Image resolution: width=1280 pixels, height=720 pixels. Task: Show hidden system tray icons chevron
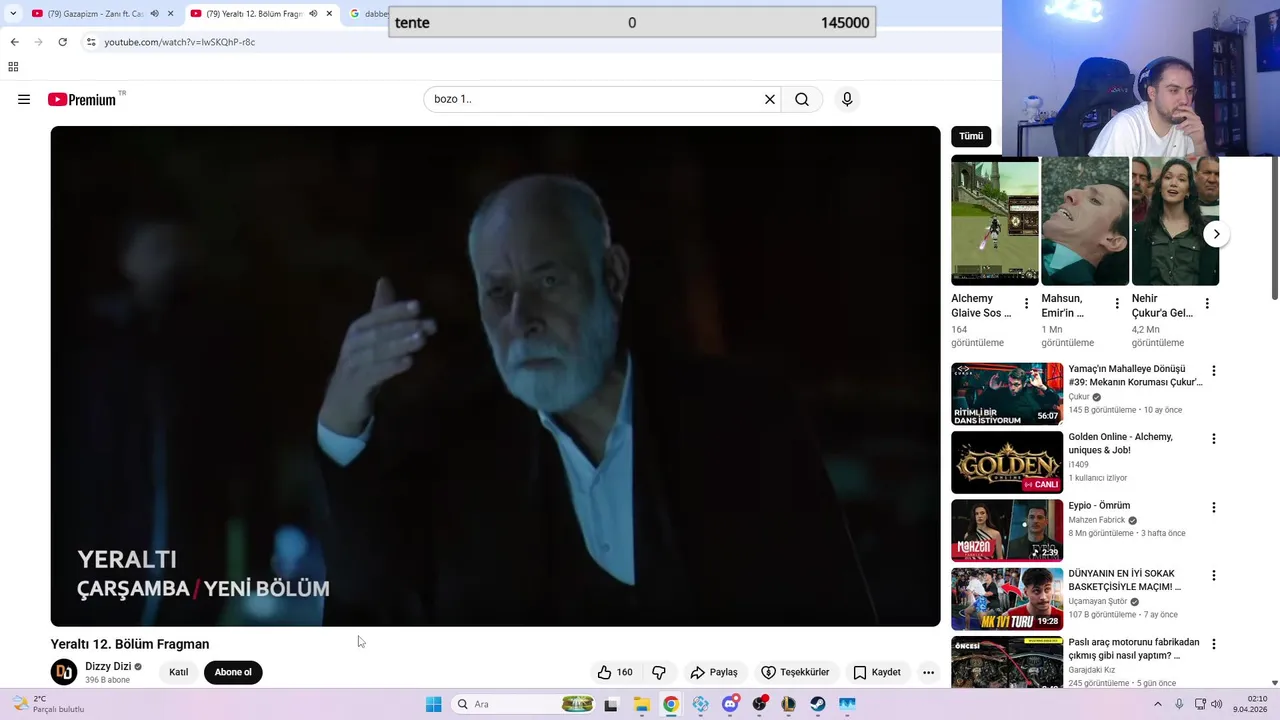tap(1158, 704)
